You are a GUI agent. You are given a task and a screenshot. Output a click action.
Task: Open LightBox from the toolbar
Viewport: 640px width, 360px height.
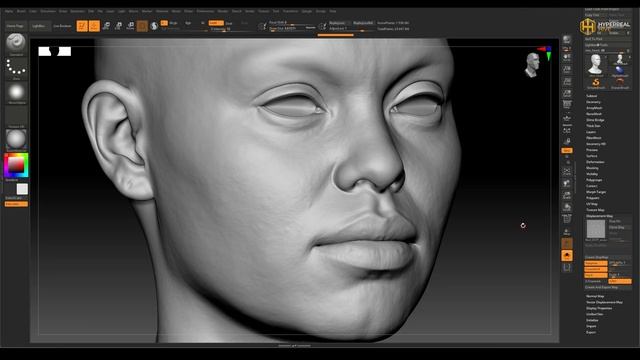click(x=39, y=26)
